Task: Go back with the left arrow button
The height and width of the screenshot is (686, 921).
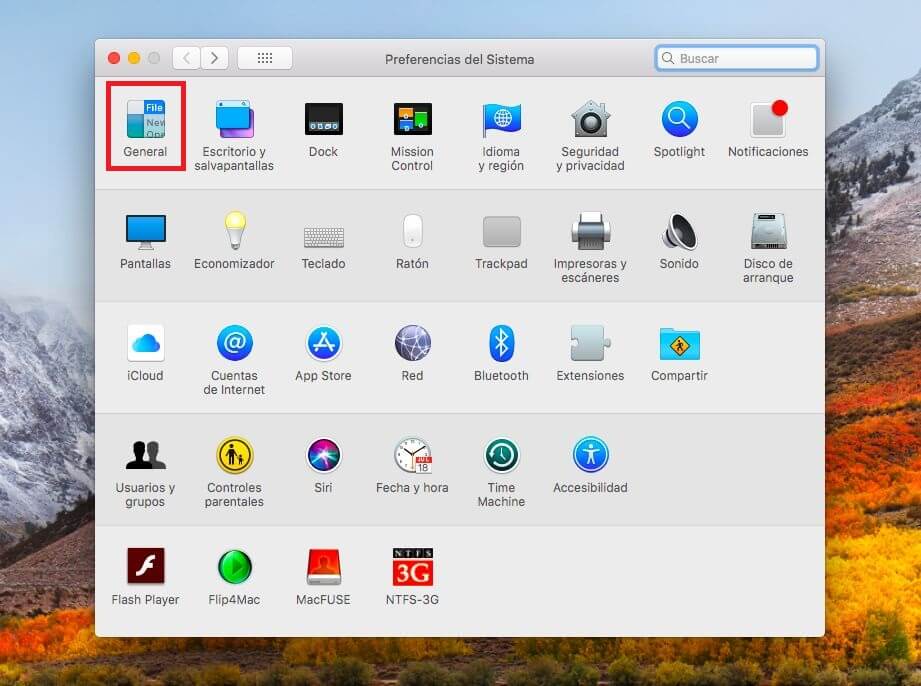Action: point(187,58)
